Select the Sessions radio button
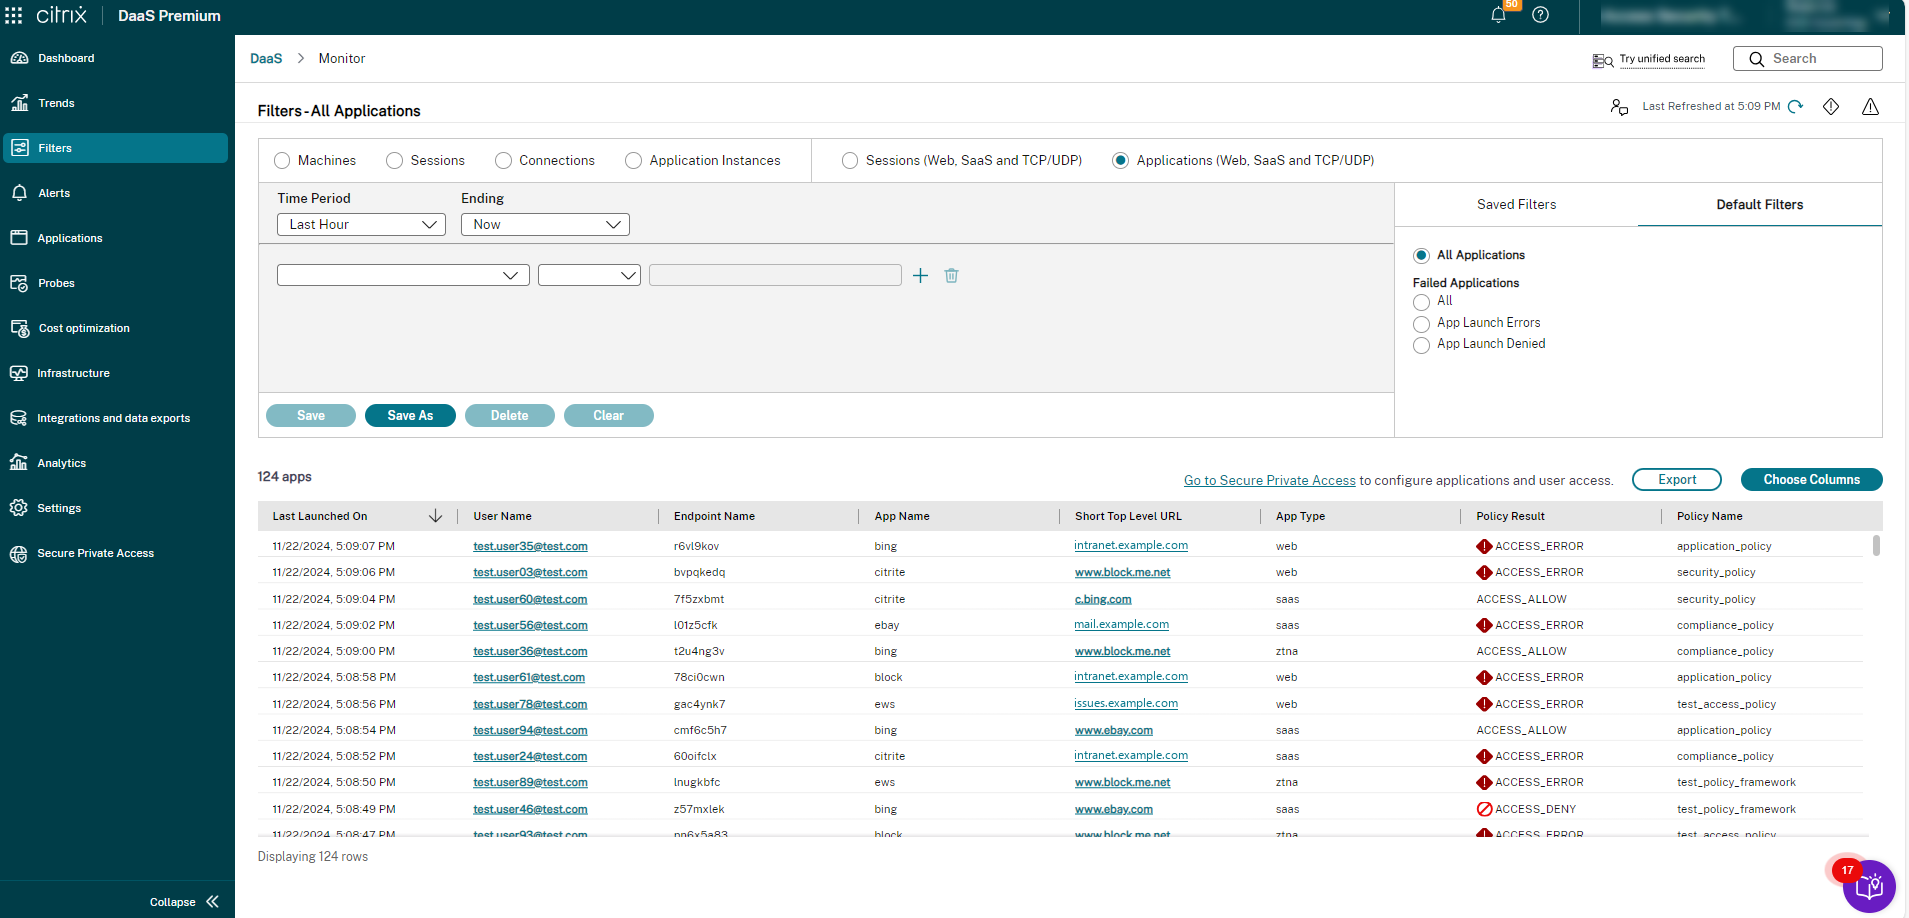1909x918 pixels. pyautogui.click(x=395, y=161)
